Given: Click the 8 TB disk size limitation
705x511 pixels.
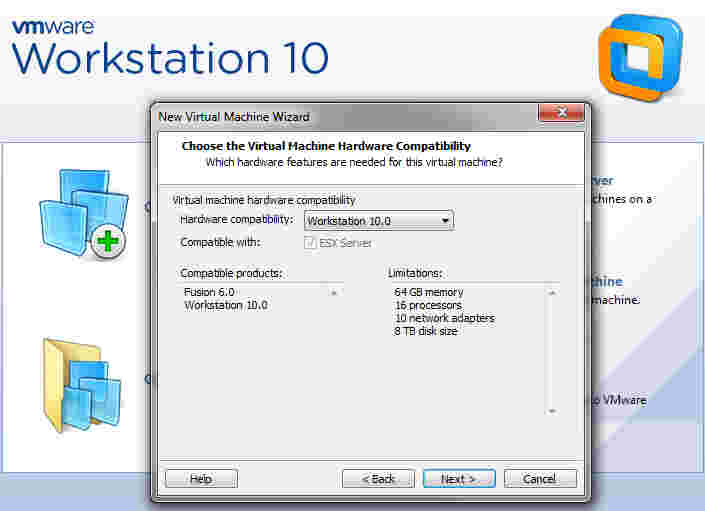Looking at the screenshot, I should pyautogui.click(x=425, y=331).
